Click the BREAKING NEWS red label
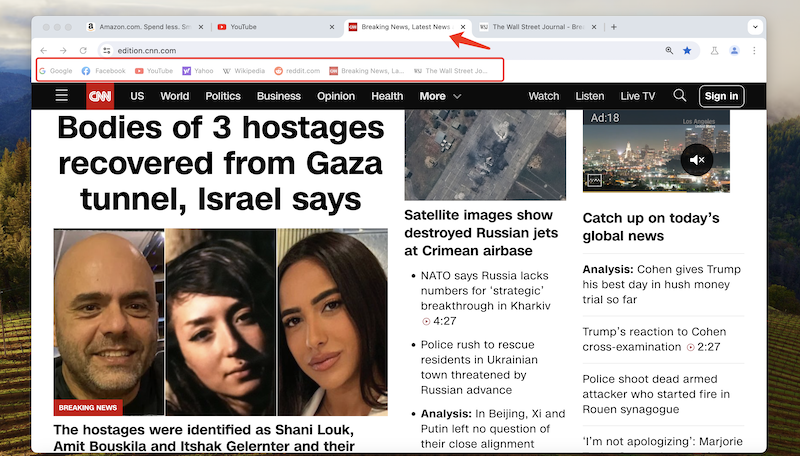Image resolution: width=800 pixels, height=456 pixels. point(88,408)
